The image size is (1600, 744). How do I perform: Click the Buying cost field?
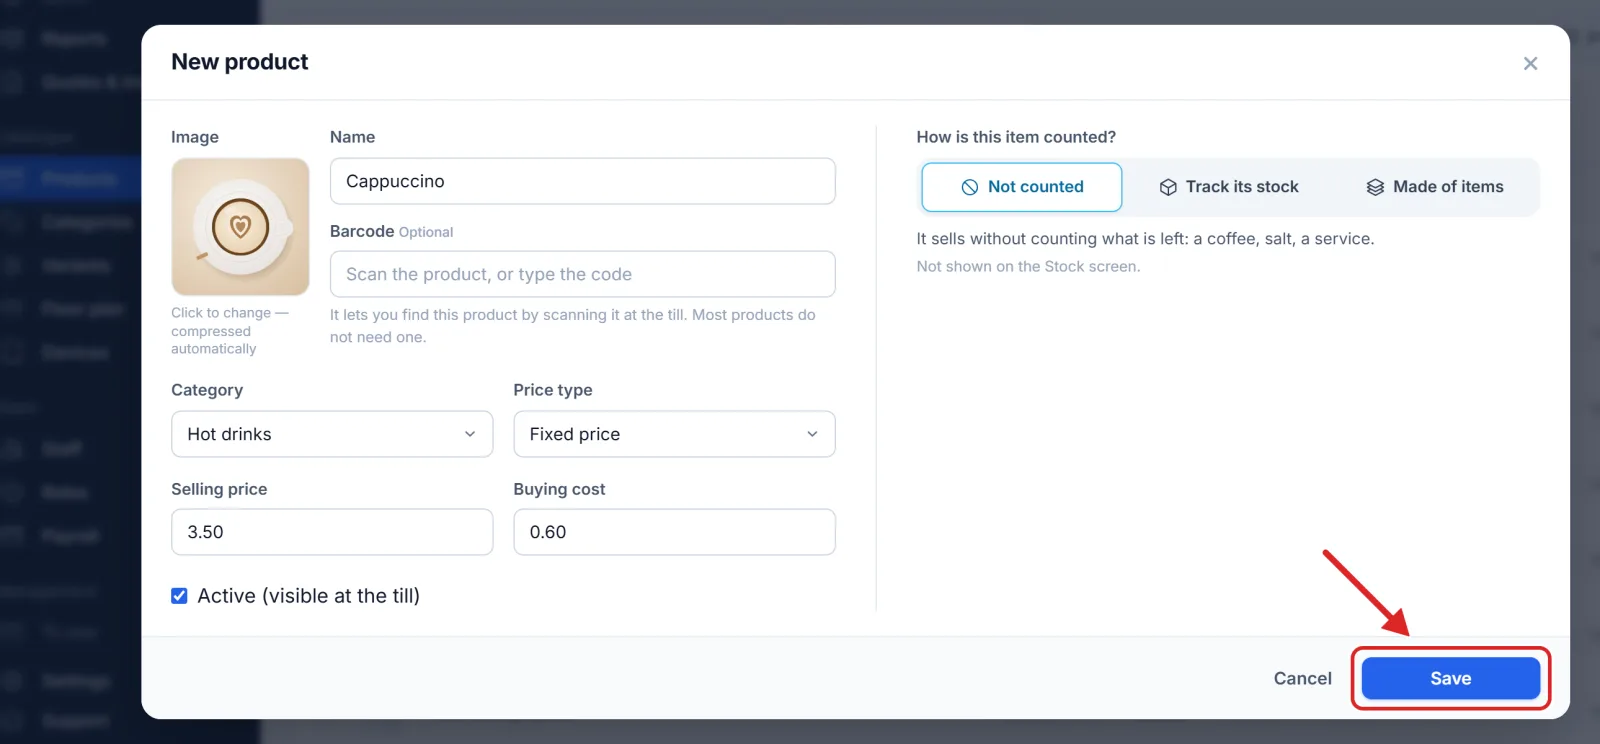point(674,532)
